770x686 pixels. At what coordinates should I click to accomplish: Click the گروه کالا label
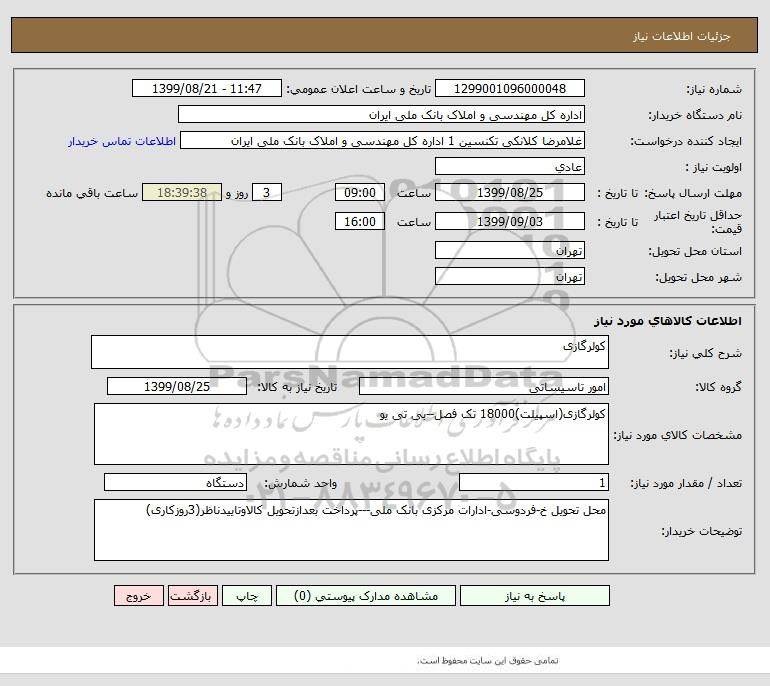coord(718,387)
